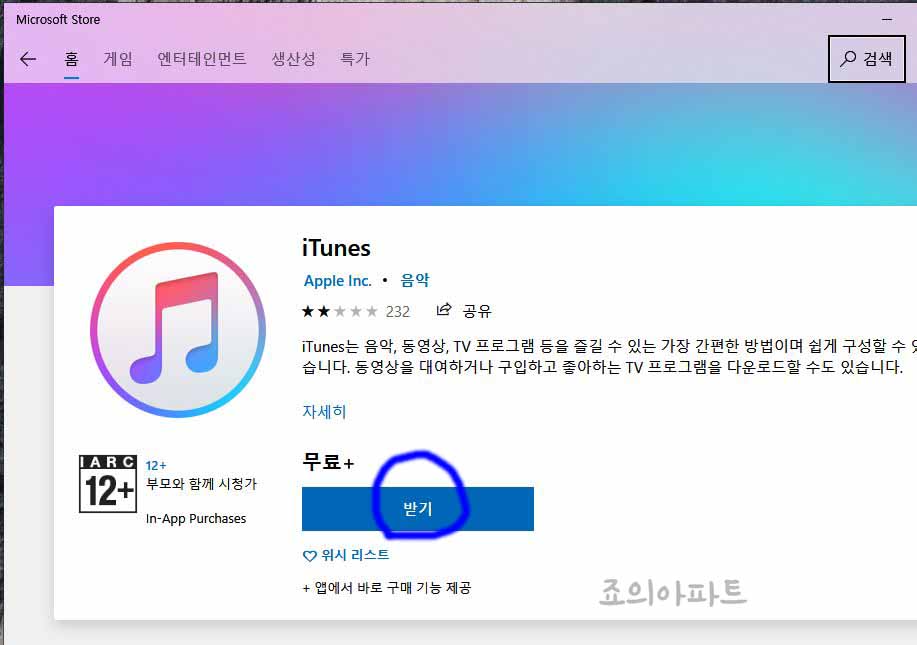Open the 검색 search box

(866, 58)
